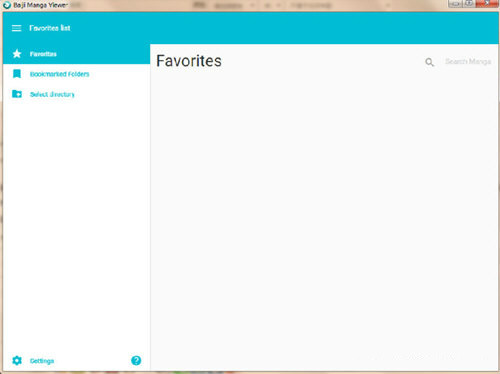Minimize the Manga Viewer window

click(x=455, y=3)
